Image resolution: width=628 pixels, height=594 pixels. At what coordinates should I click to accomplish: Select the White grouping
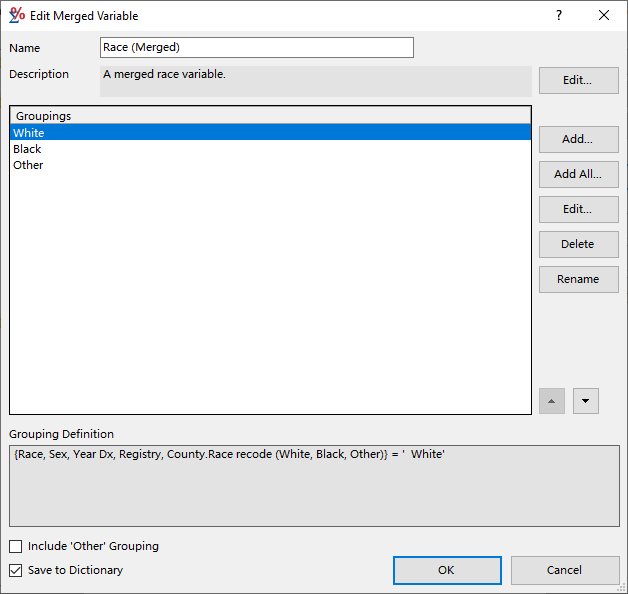click(x=29, y=133)
